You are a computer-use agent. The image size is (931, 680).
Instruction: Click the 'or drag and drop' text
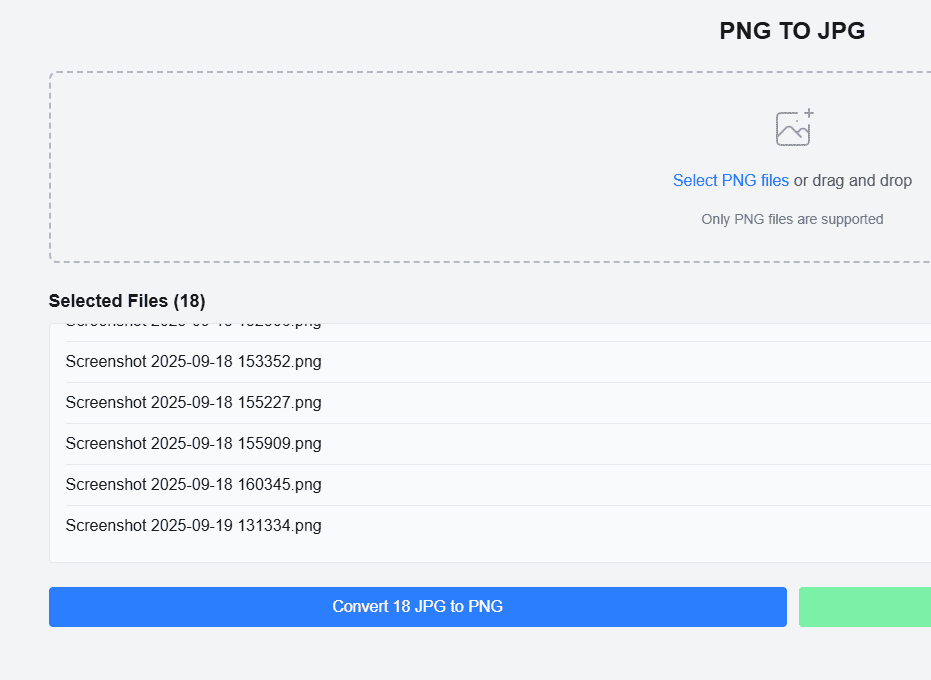coord(853,181)
